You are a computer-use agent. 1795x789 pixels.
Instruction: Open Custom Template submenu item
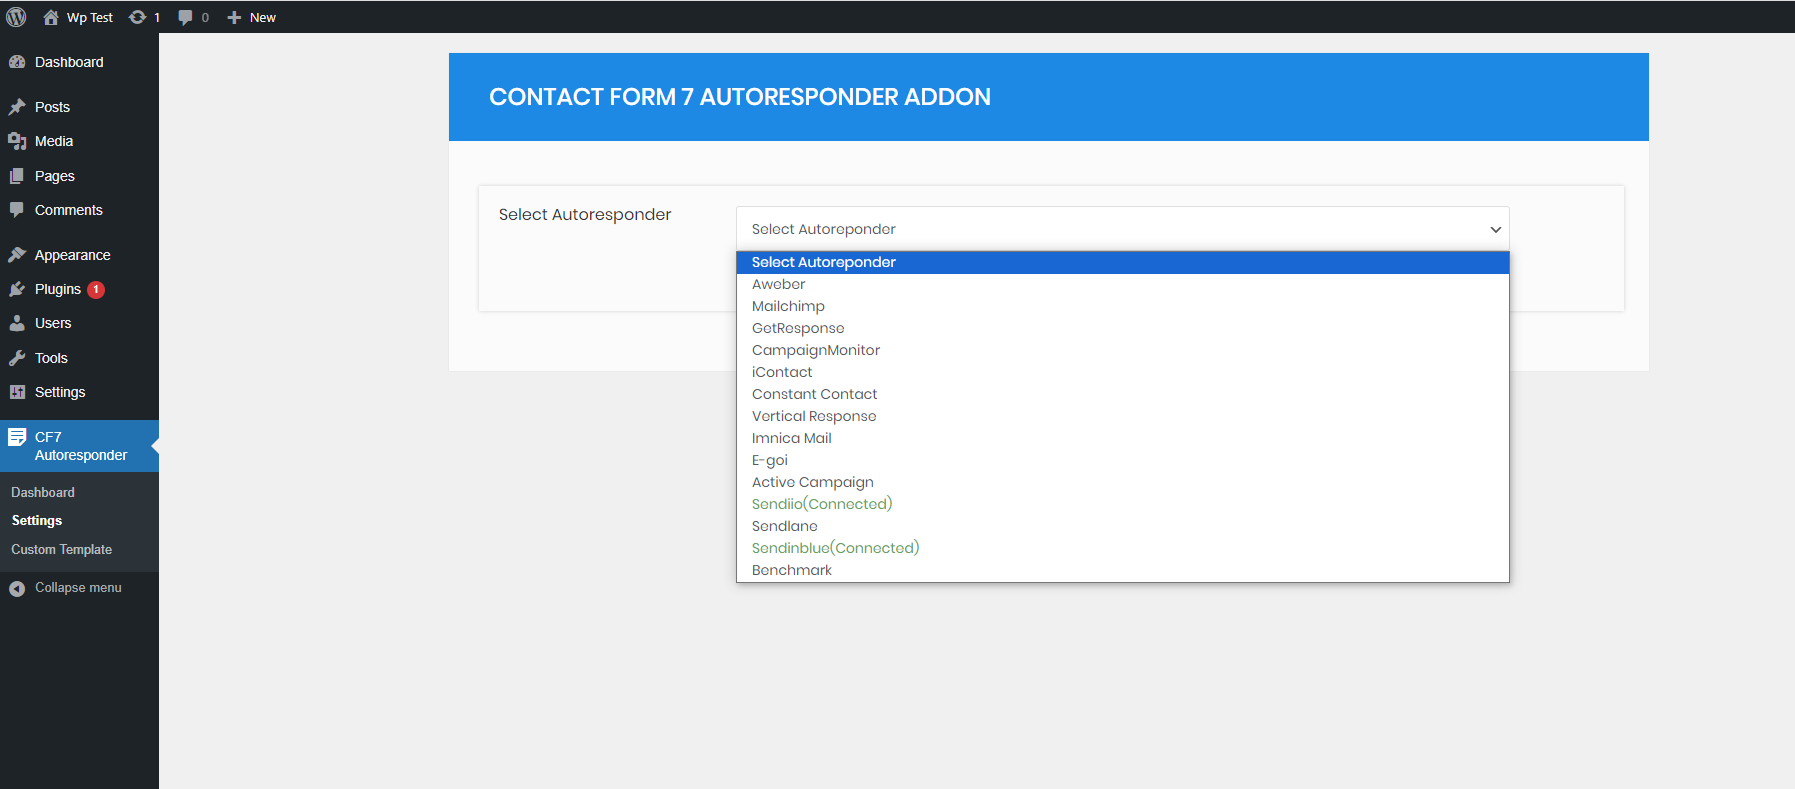62,550
